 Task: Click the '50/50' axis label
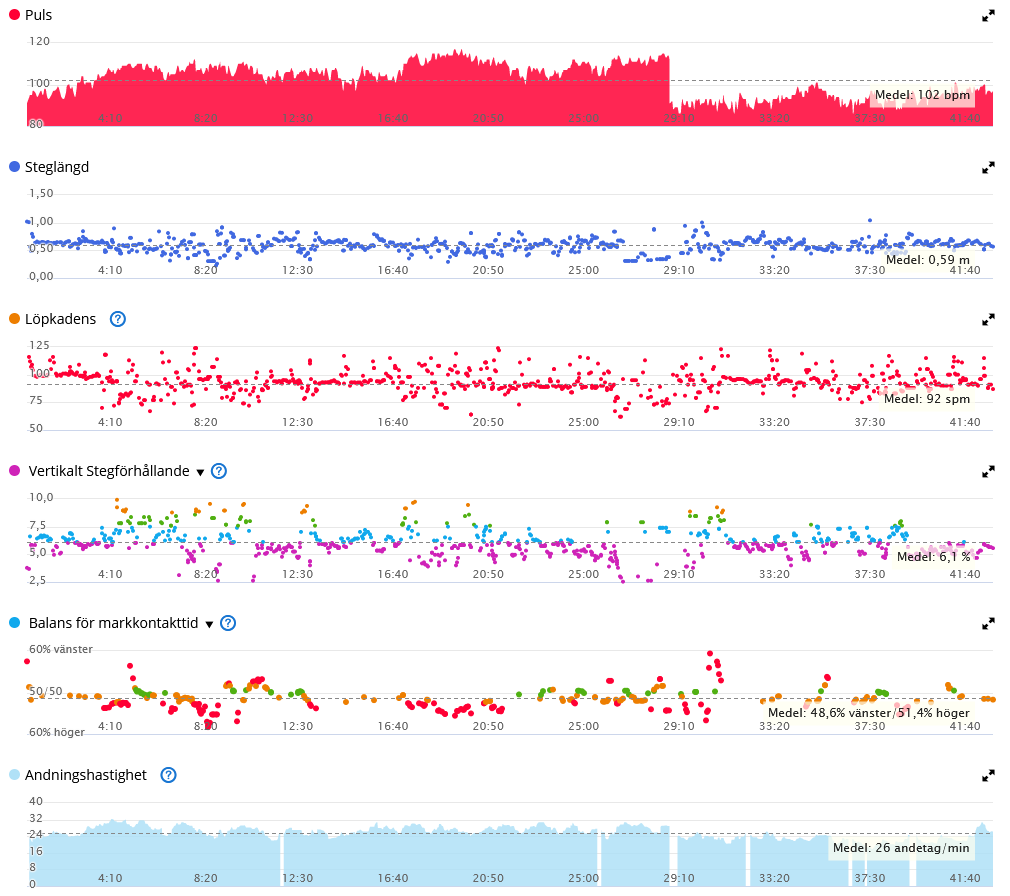coord(46,691)
